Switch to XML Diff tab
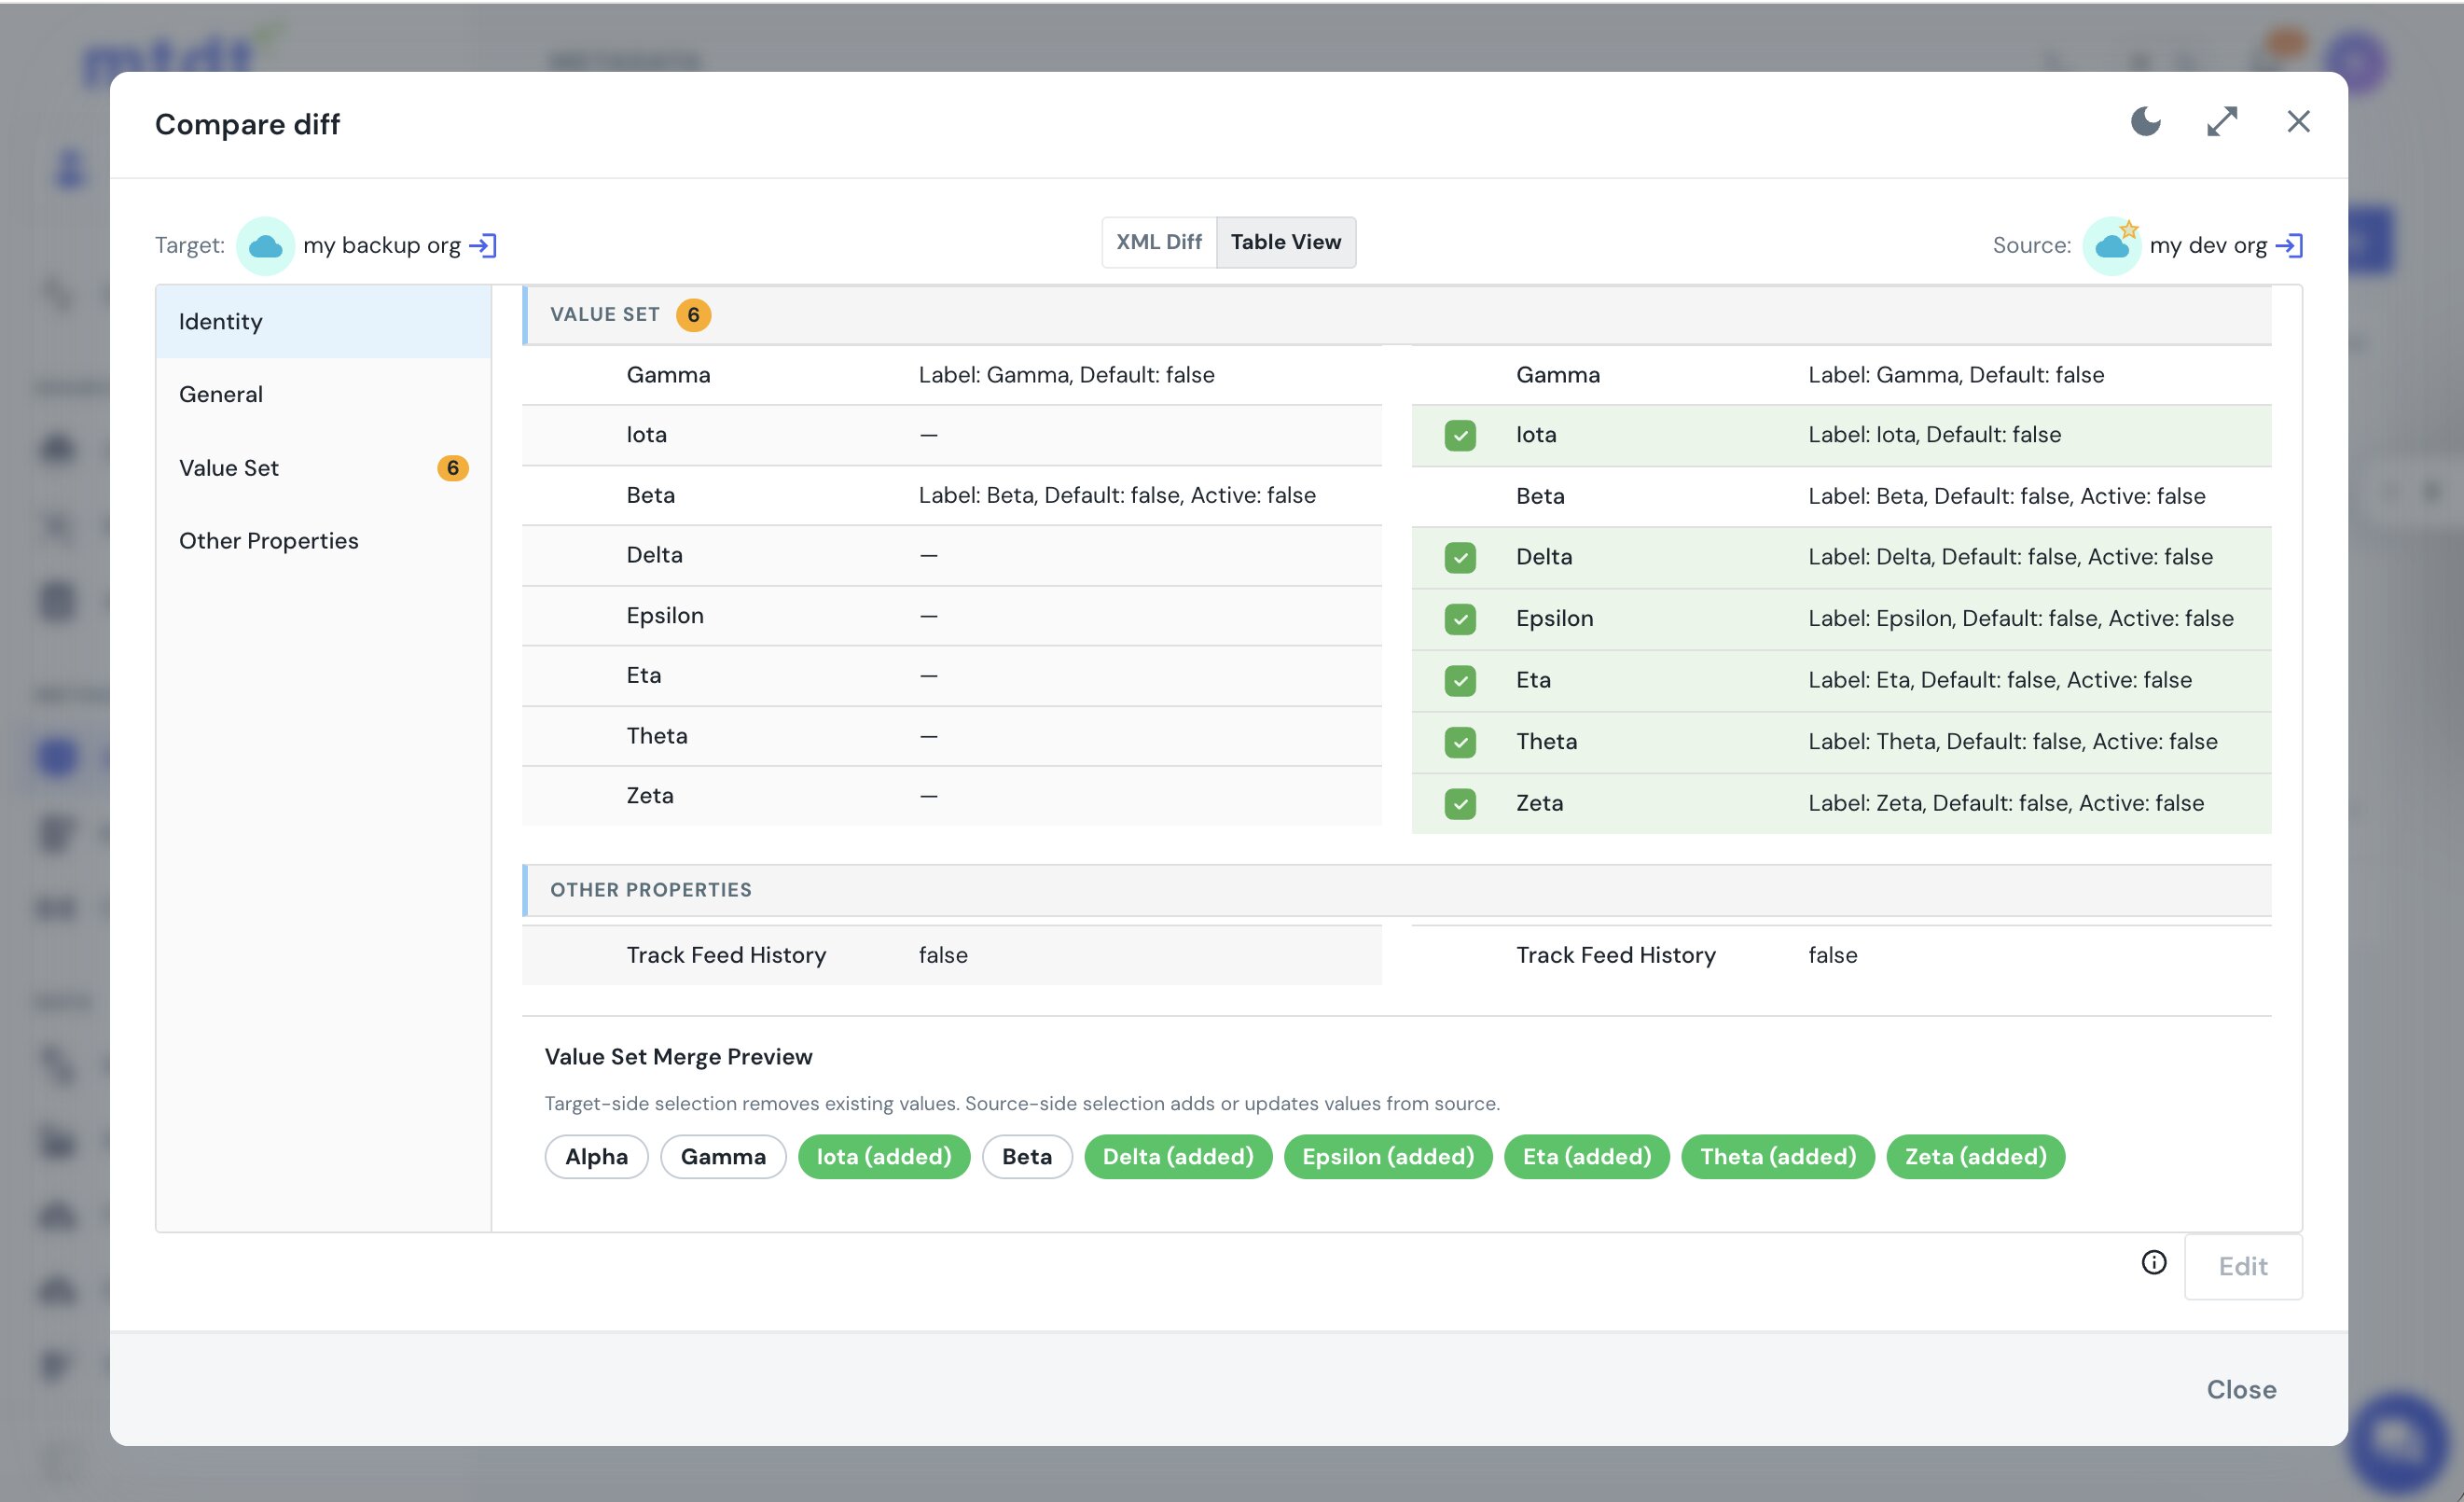 point(1159,242)
